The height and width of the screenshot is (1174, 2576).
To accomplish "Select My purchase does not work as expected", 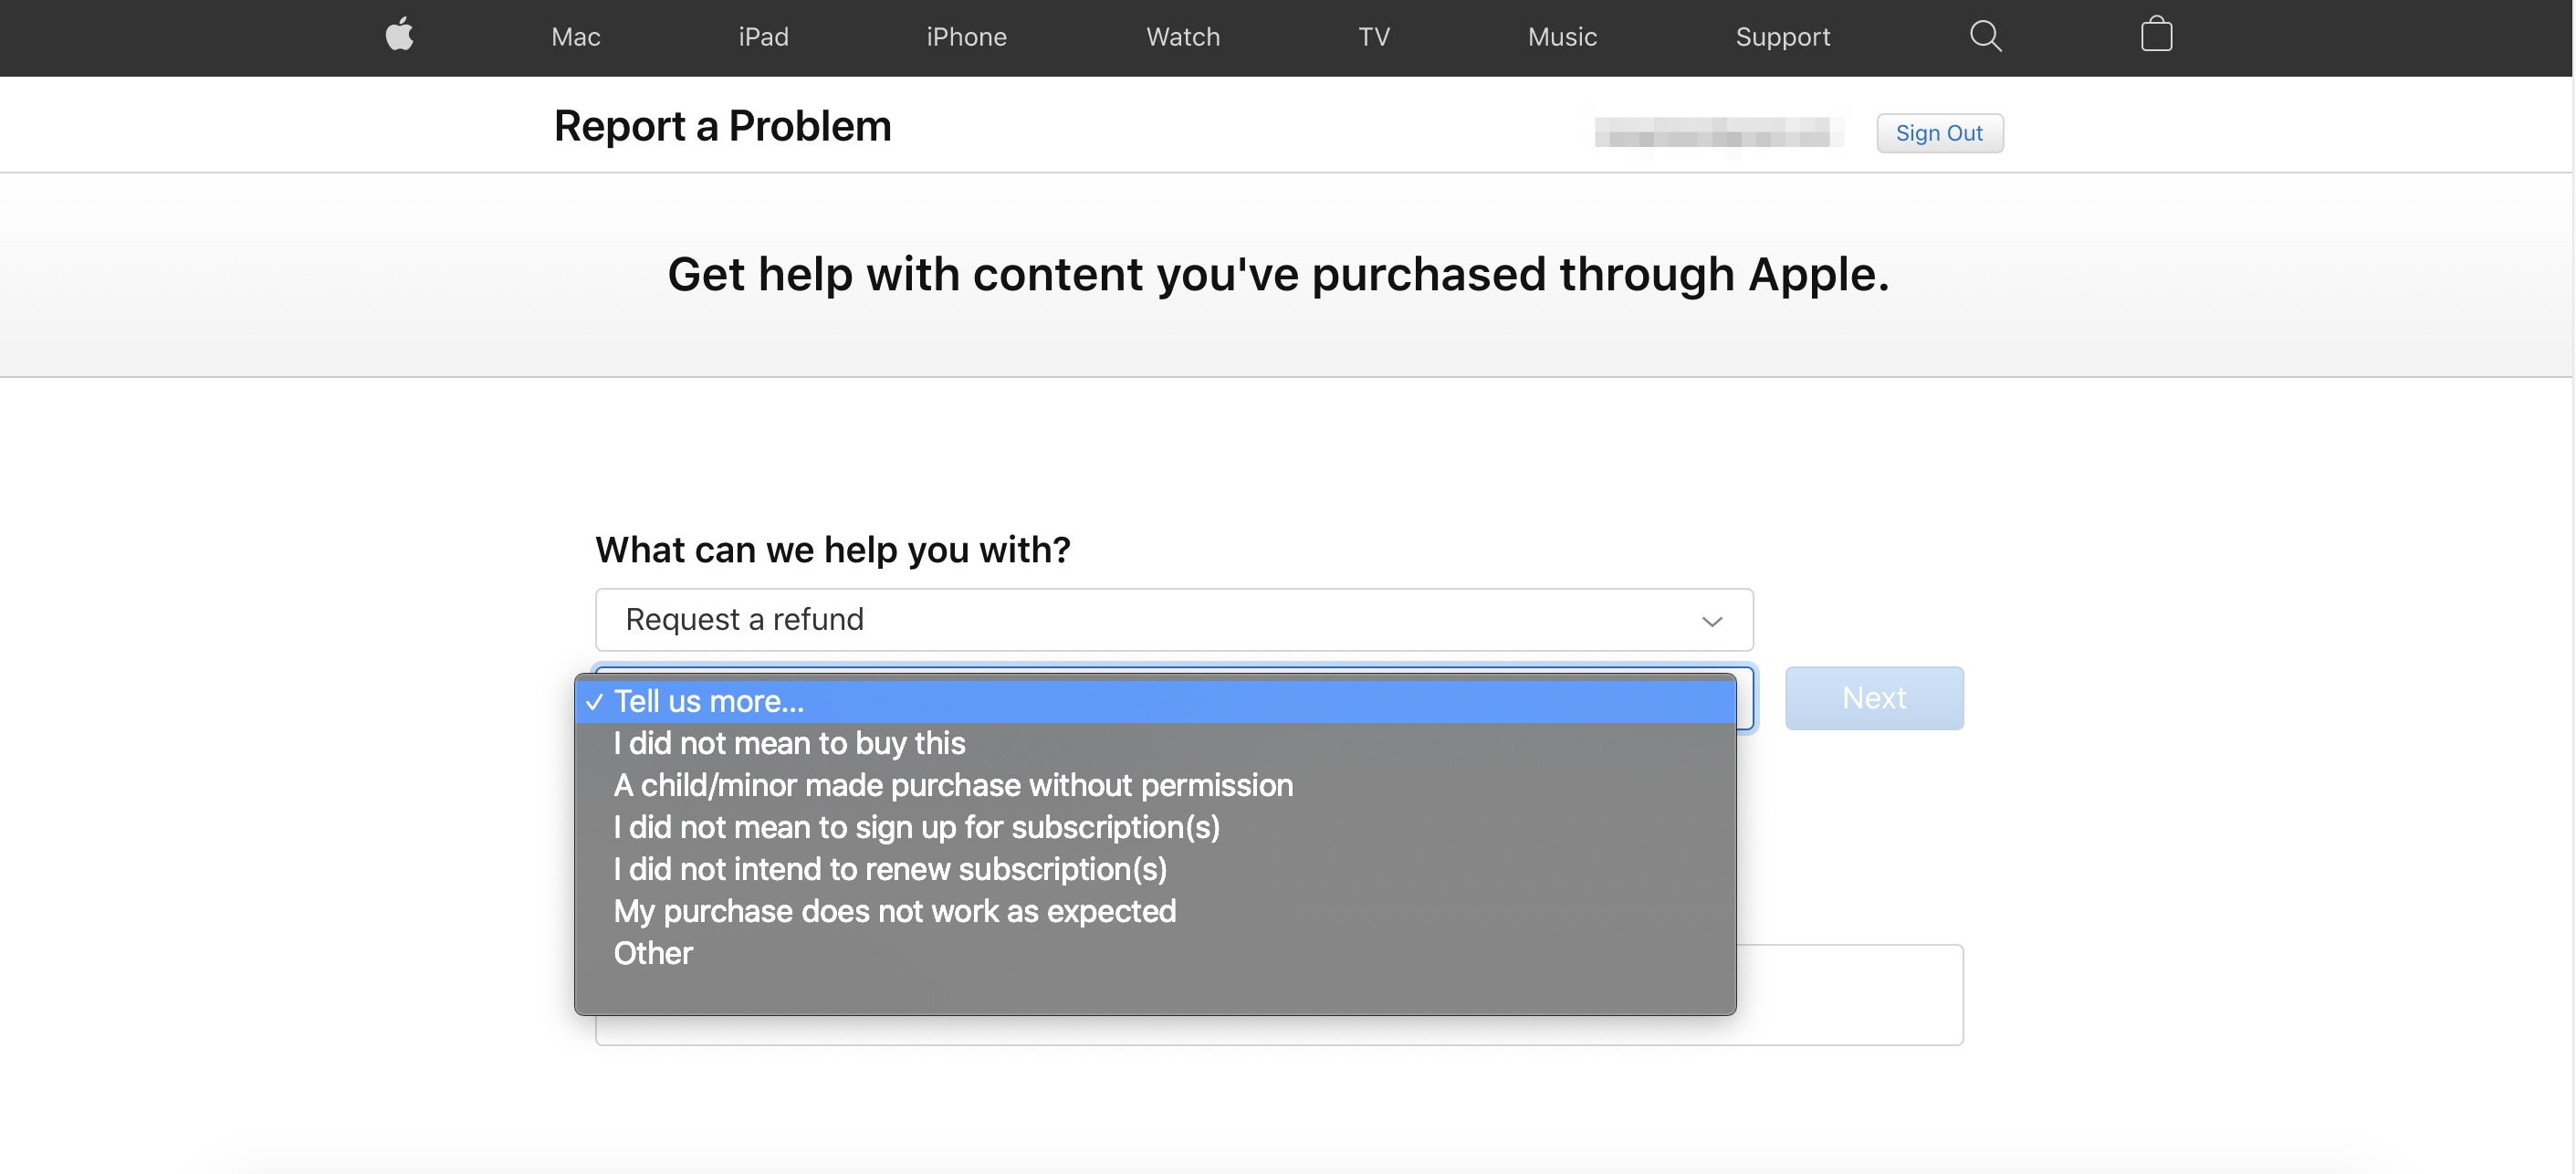I will [1155, 911].
